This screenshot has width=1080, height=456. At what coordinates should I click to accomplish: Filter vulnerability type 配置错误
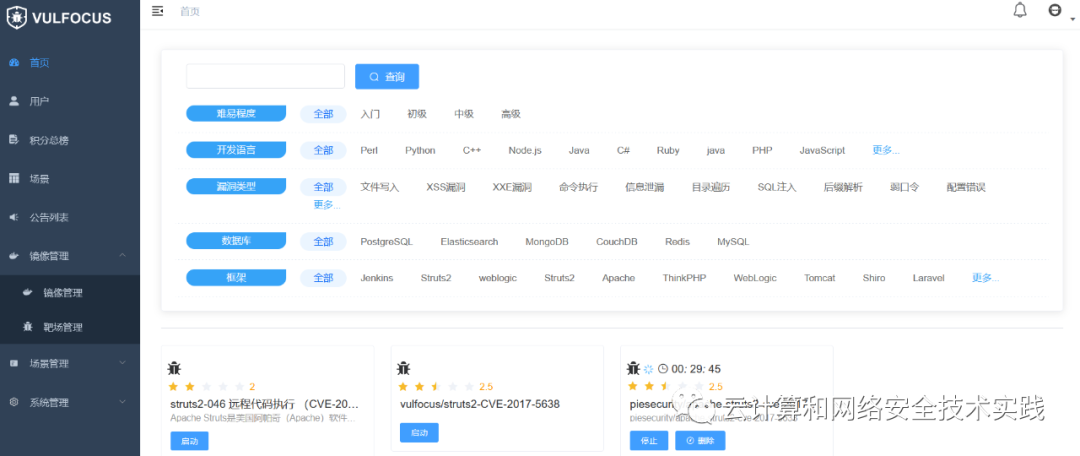coord(966,187)
